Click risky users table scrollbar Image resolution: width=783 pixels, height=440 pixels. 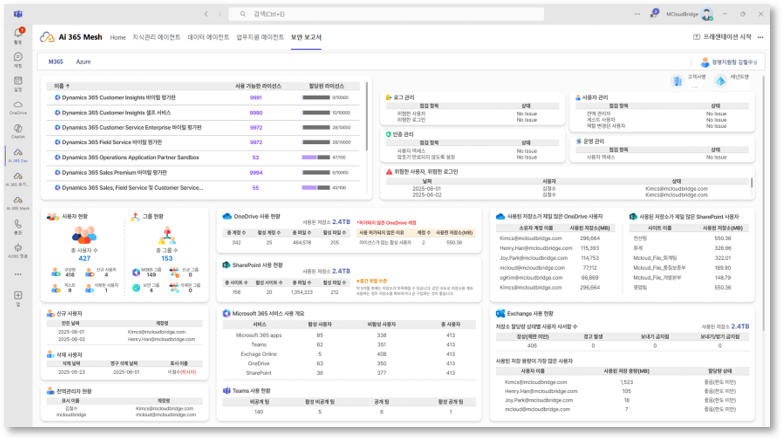(752, 183)
